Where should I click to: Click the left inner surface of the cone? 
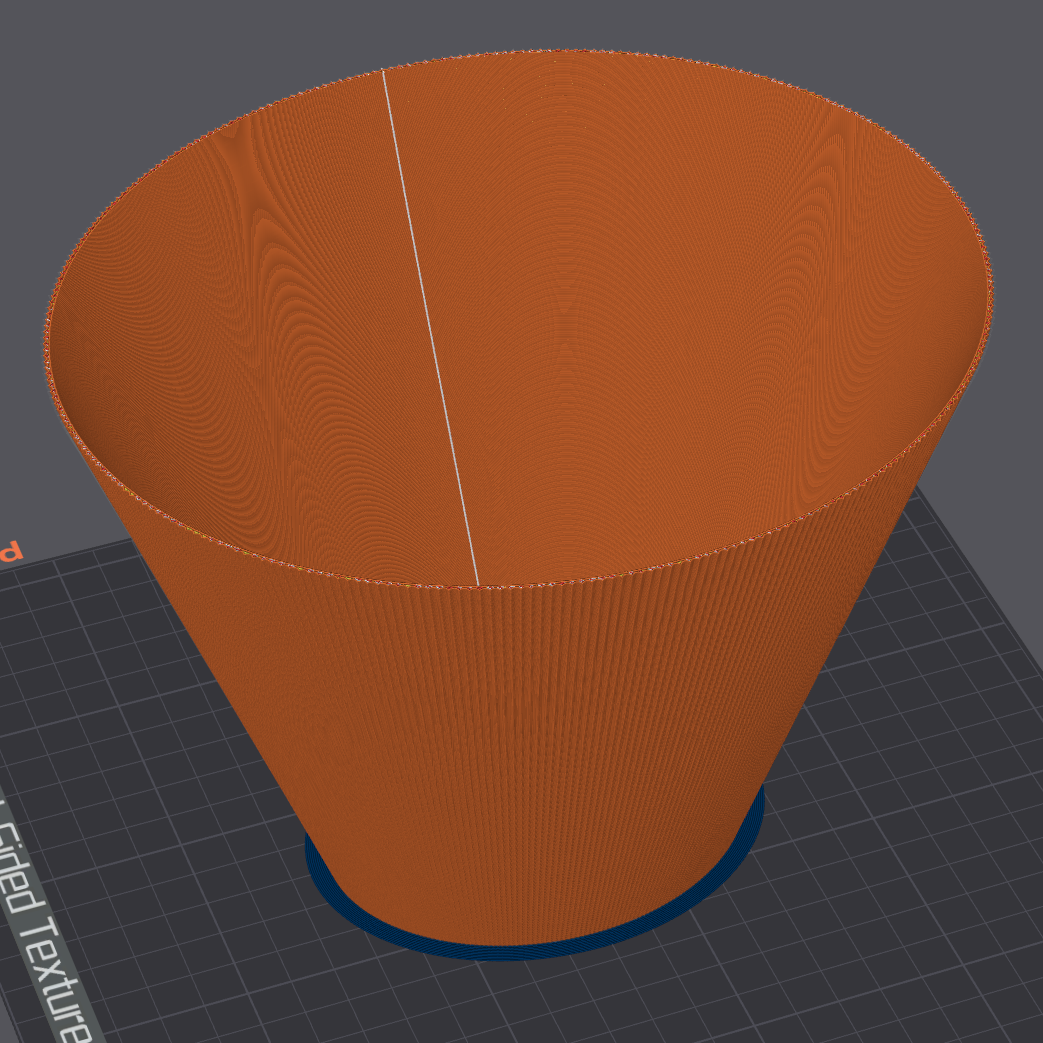(200, 350)
